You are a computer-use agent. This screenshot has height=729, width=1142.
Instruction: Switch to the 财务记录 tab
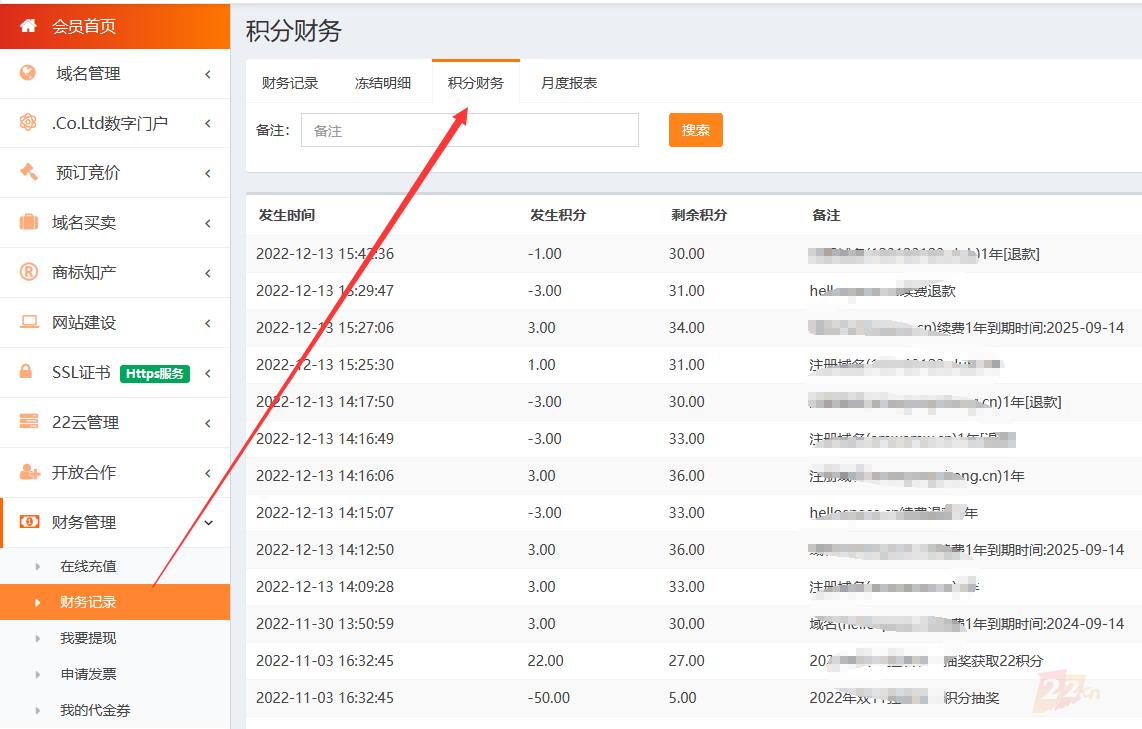click(x=290, y=83)
